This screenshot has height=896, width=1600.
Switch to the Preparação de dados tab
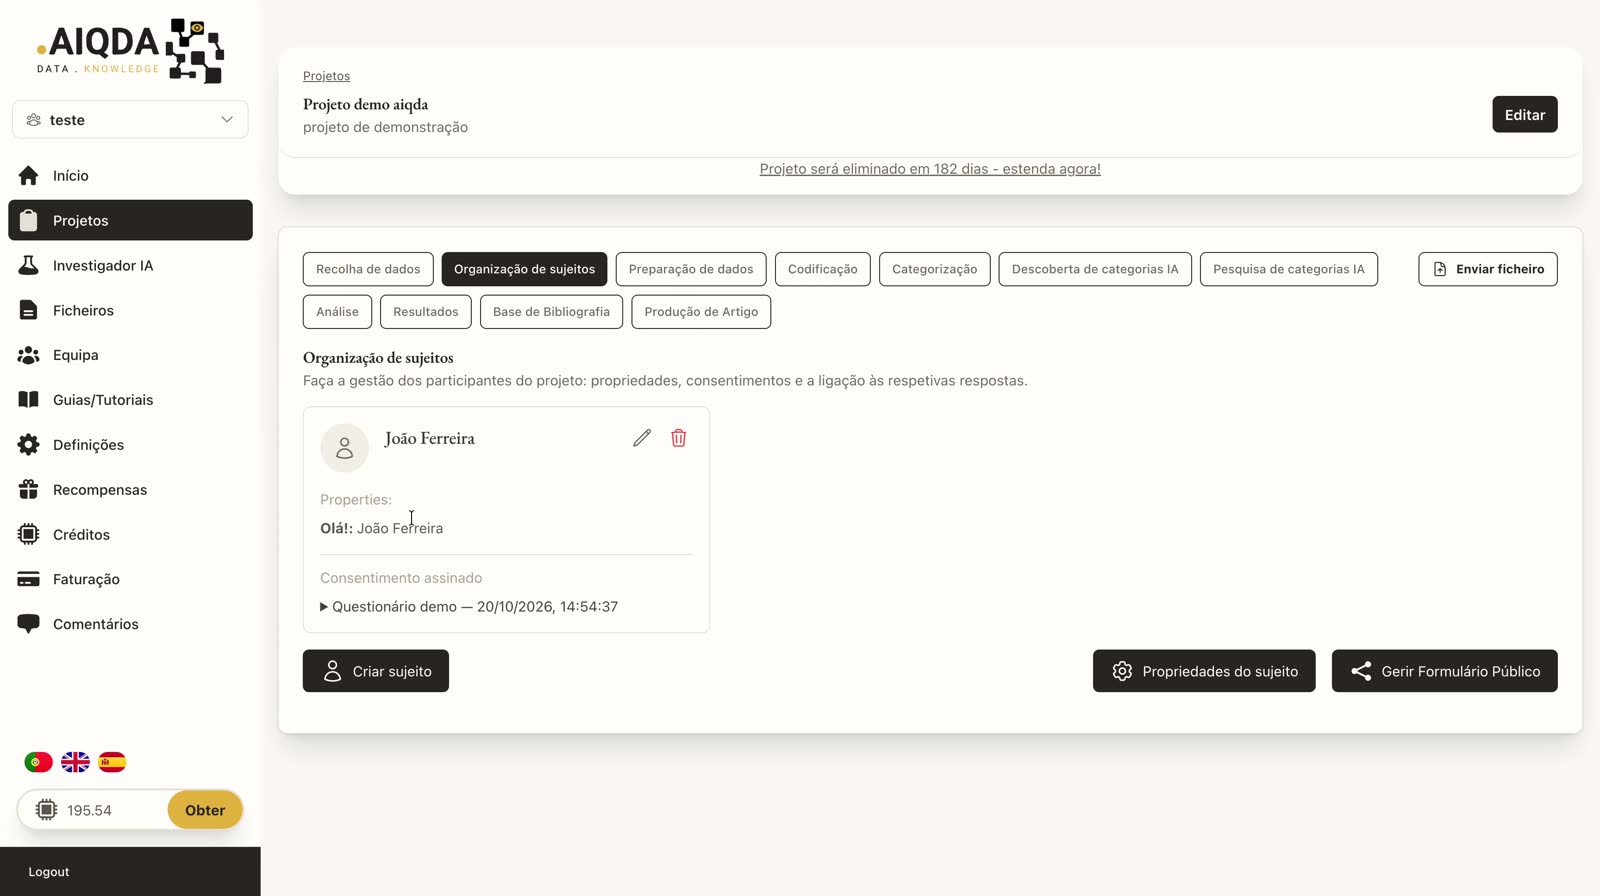(x=691, y=269)
